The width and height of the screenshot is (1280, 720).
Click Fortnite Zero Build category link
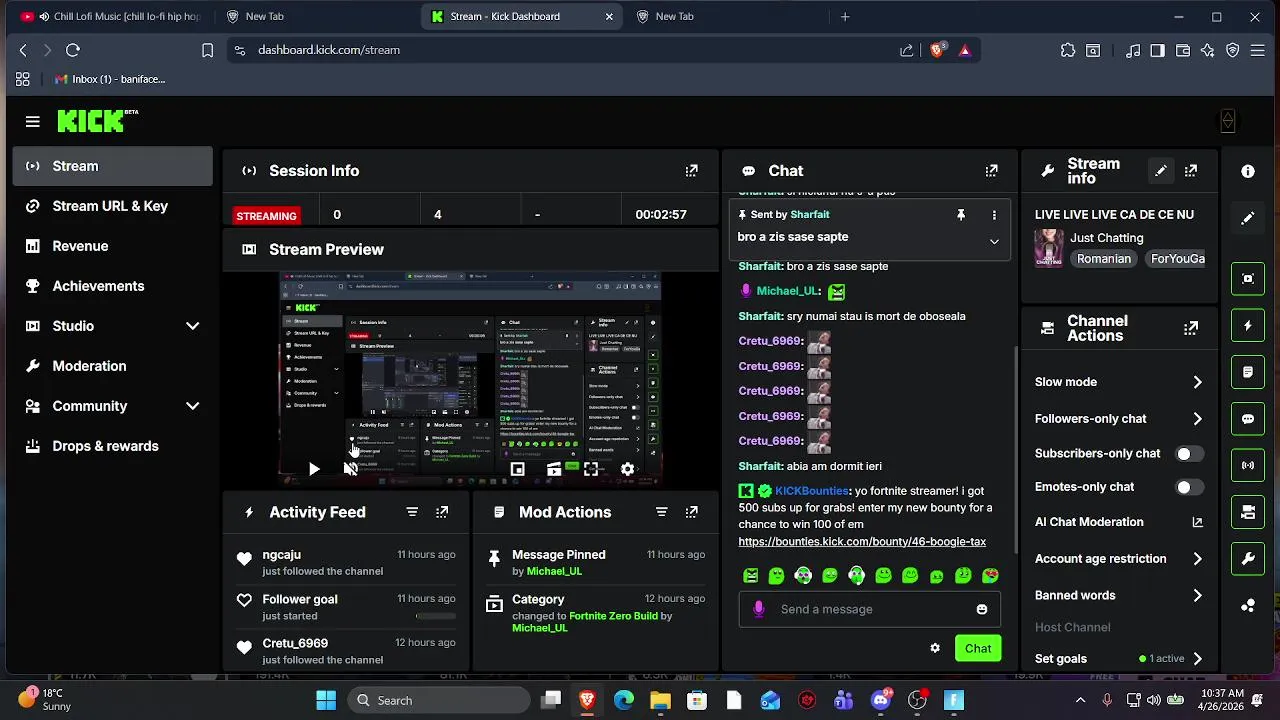click(613, 616)
